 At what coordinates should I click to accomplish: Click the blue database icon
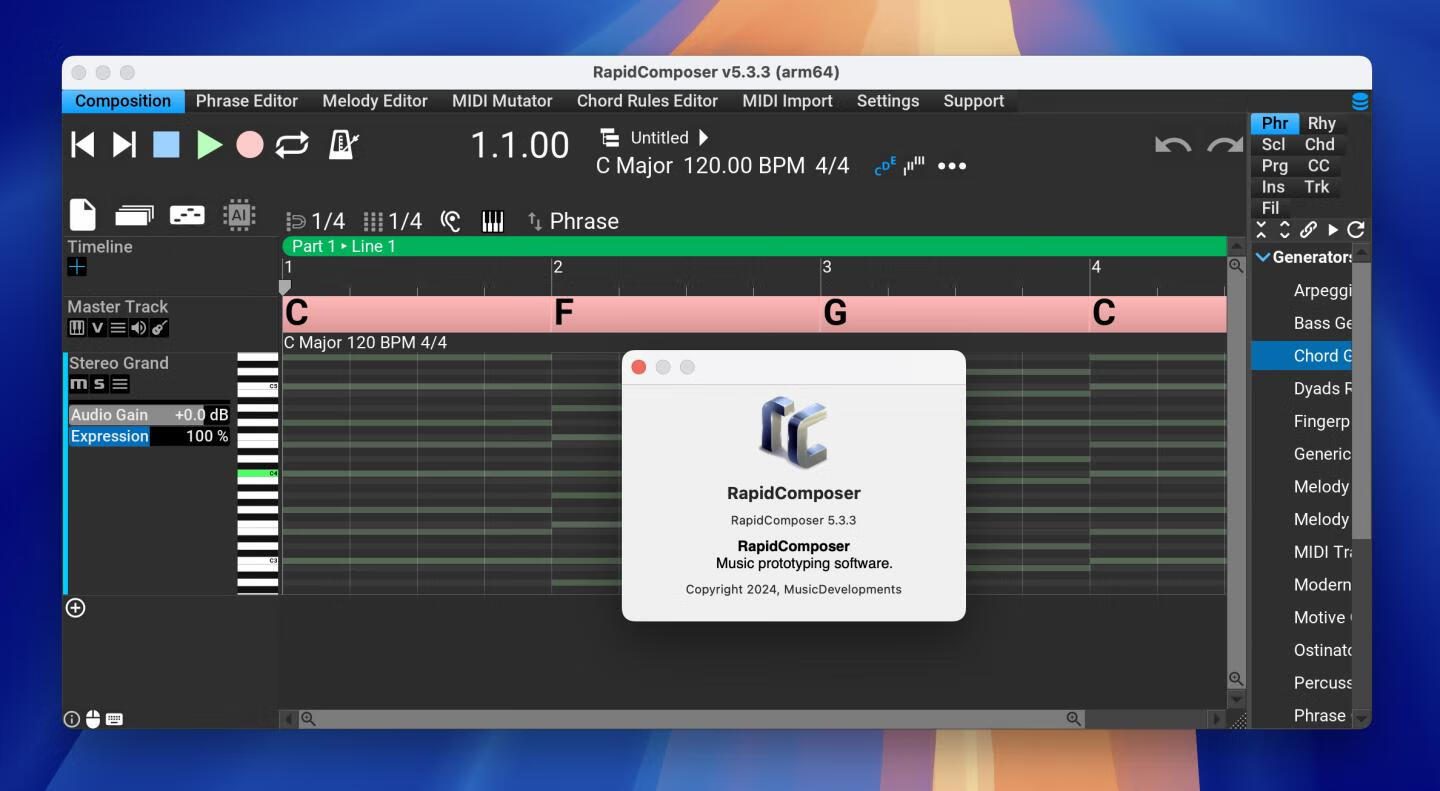click(1360, 101)
